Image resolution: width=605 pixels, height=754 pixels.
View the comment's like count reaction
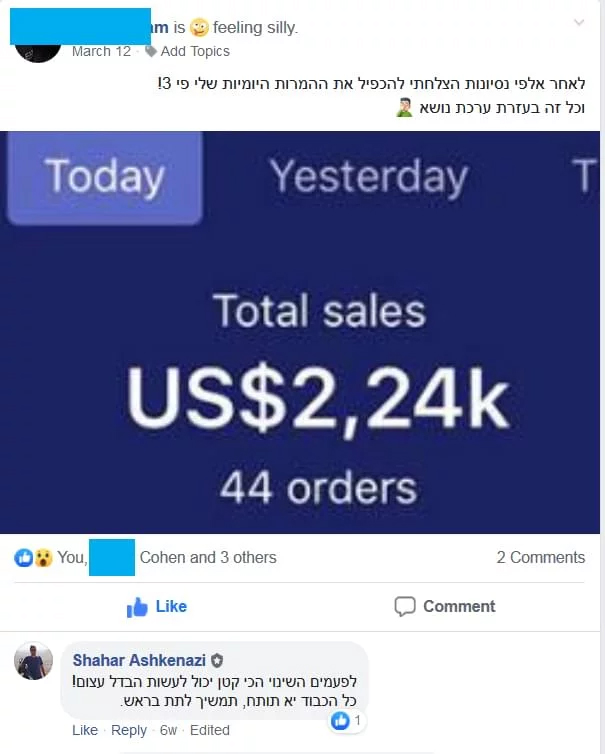346,720
